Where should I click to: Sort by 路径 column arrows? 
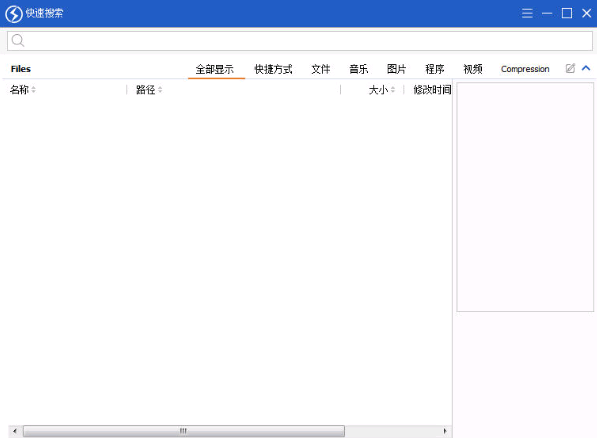160,90
